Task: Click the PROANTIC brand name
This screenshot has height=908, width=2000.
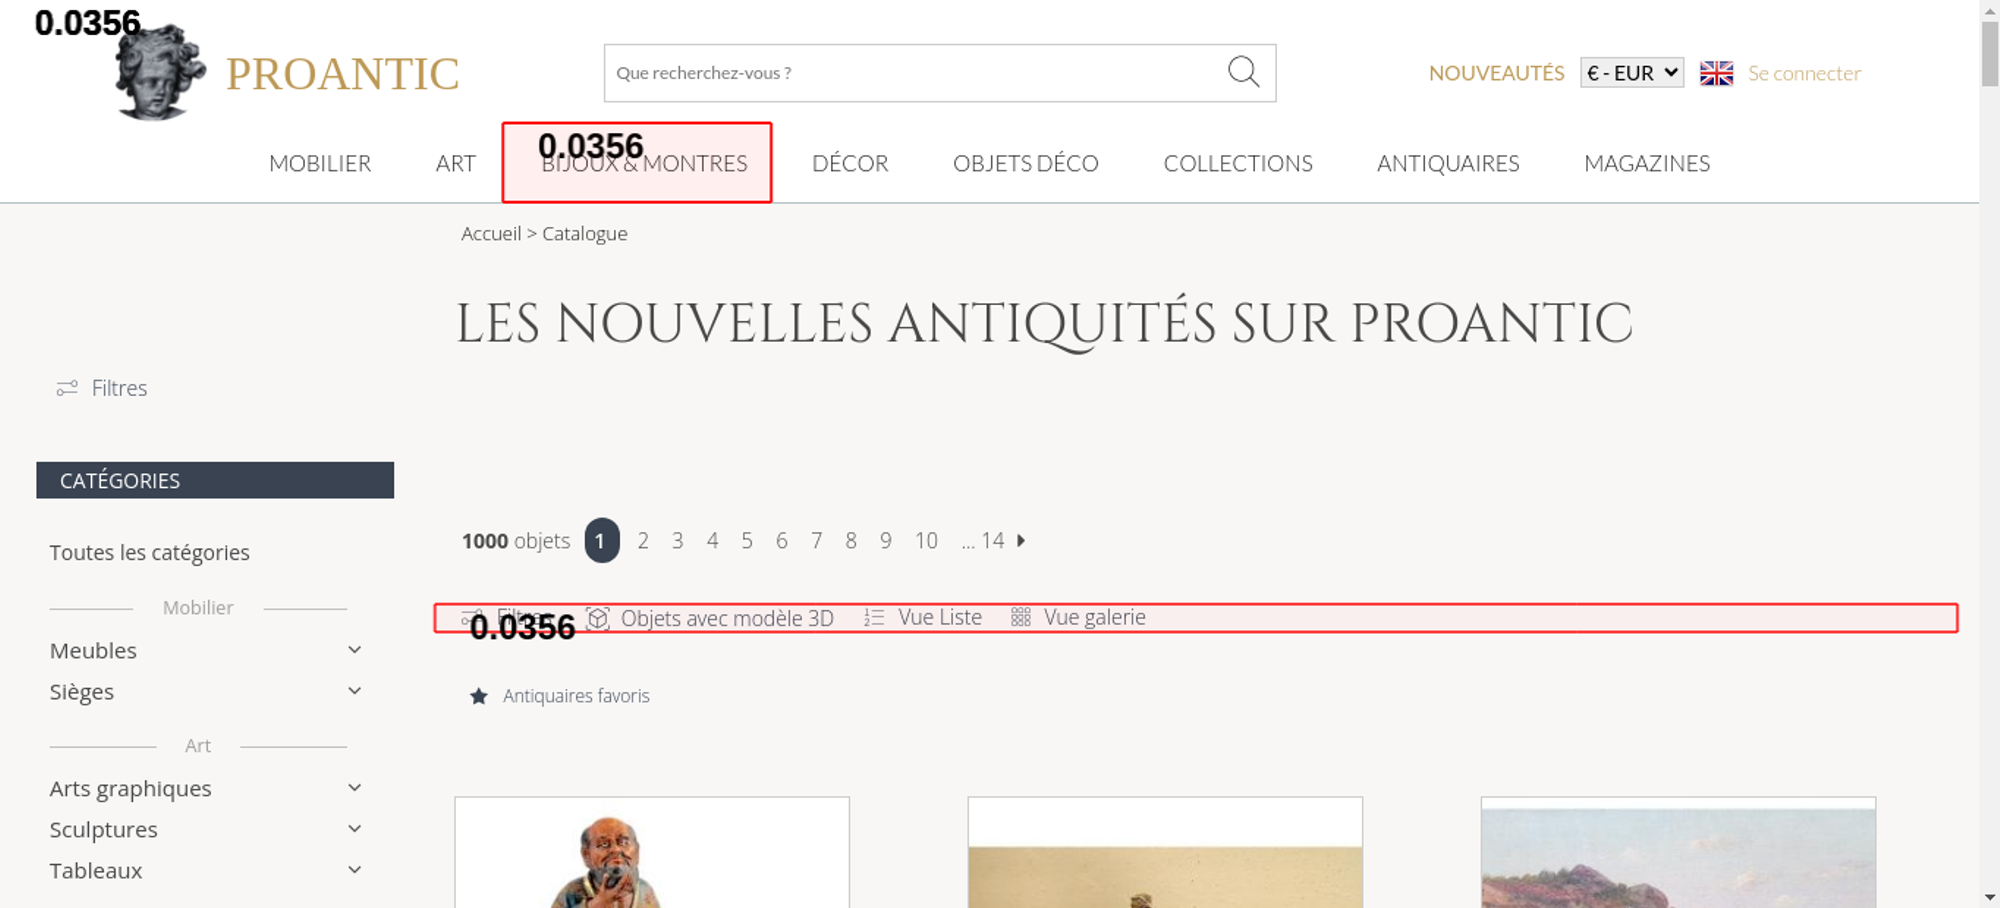Action: [342, 74]
